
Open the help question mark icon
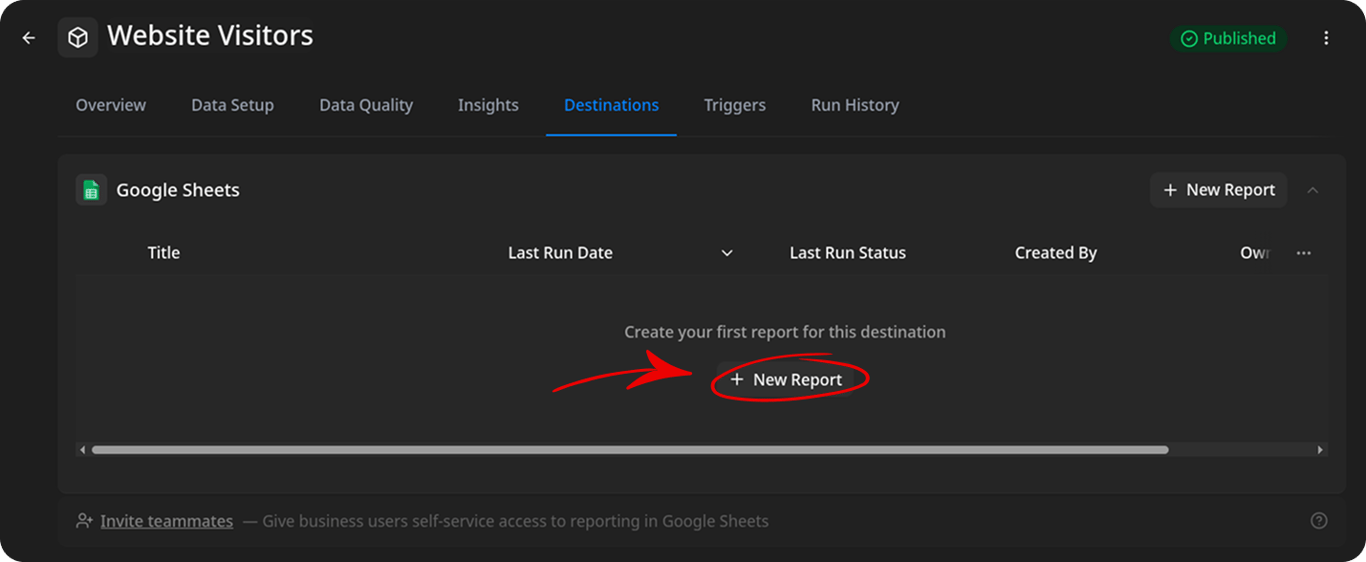click(x=1319, y=521)
